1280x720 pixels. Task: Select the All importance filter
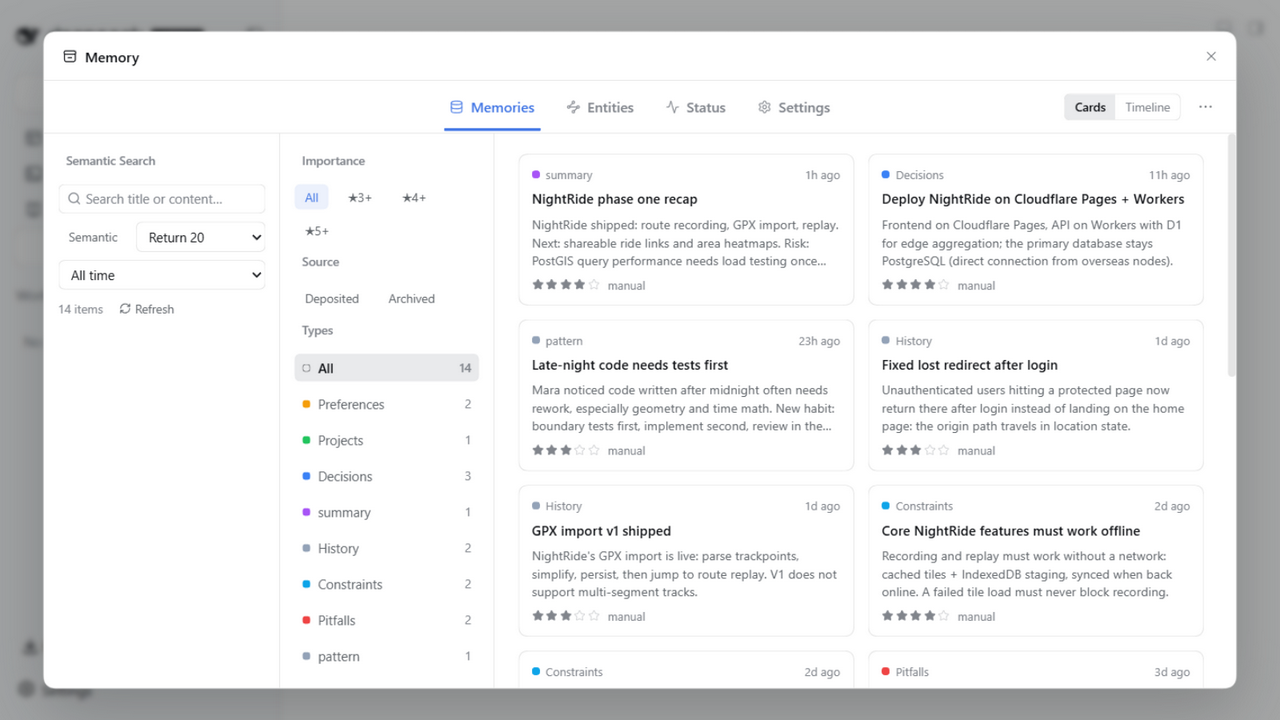pyautogui.click(x=312, y=197)
